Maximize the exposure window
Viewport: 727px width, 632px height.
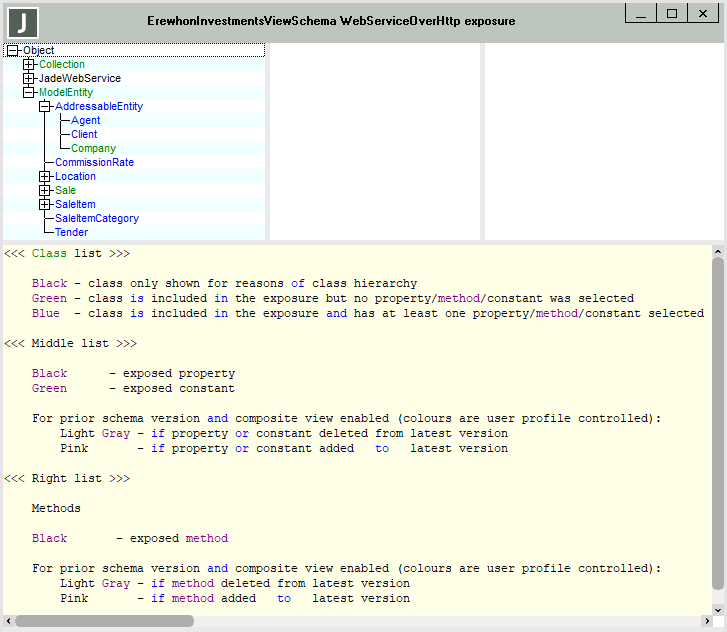(x=672, y=13)
